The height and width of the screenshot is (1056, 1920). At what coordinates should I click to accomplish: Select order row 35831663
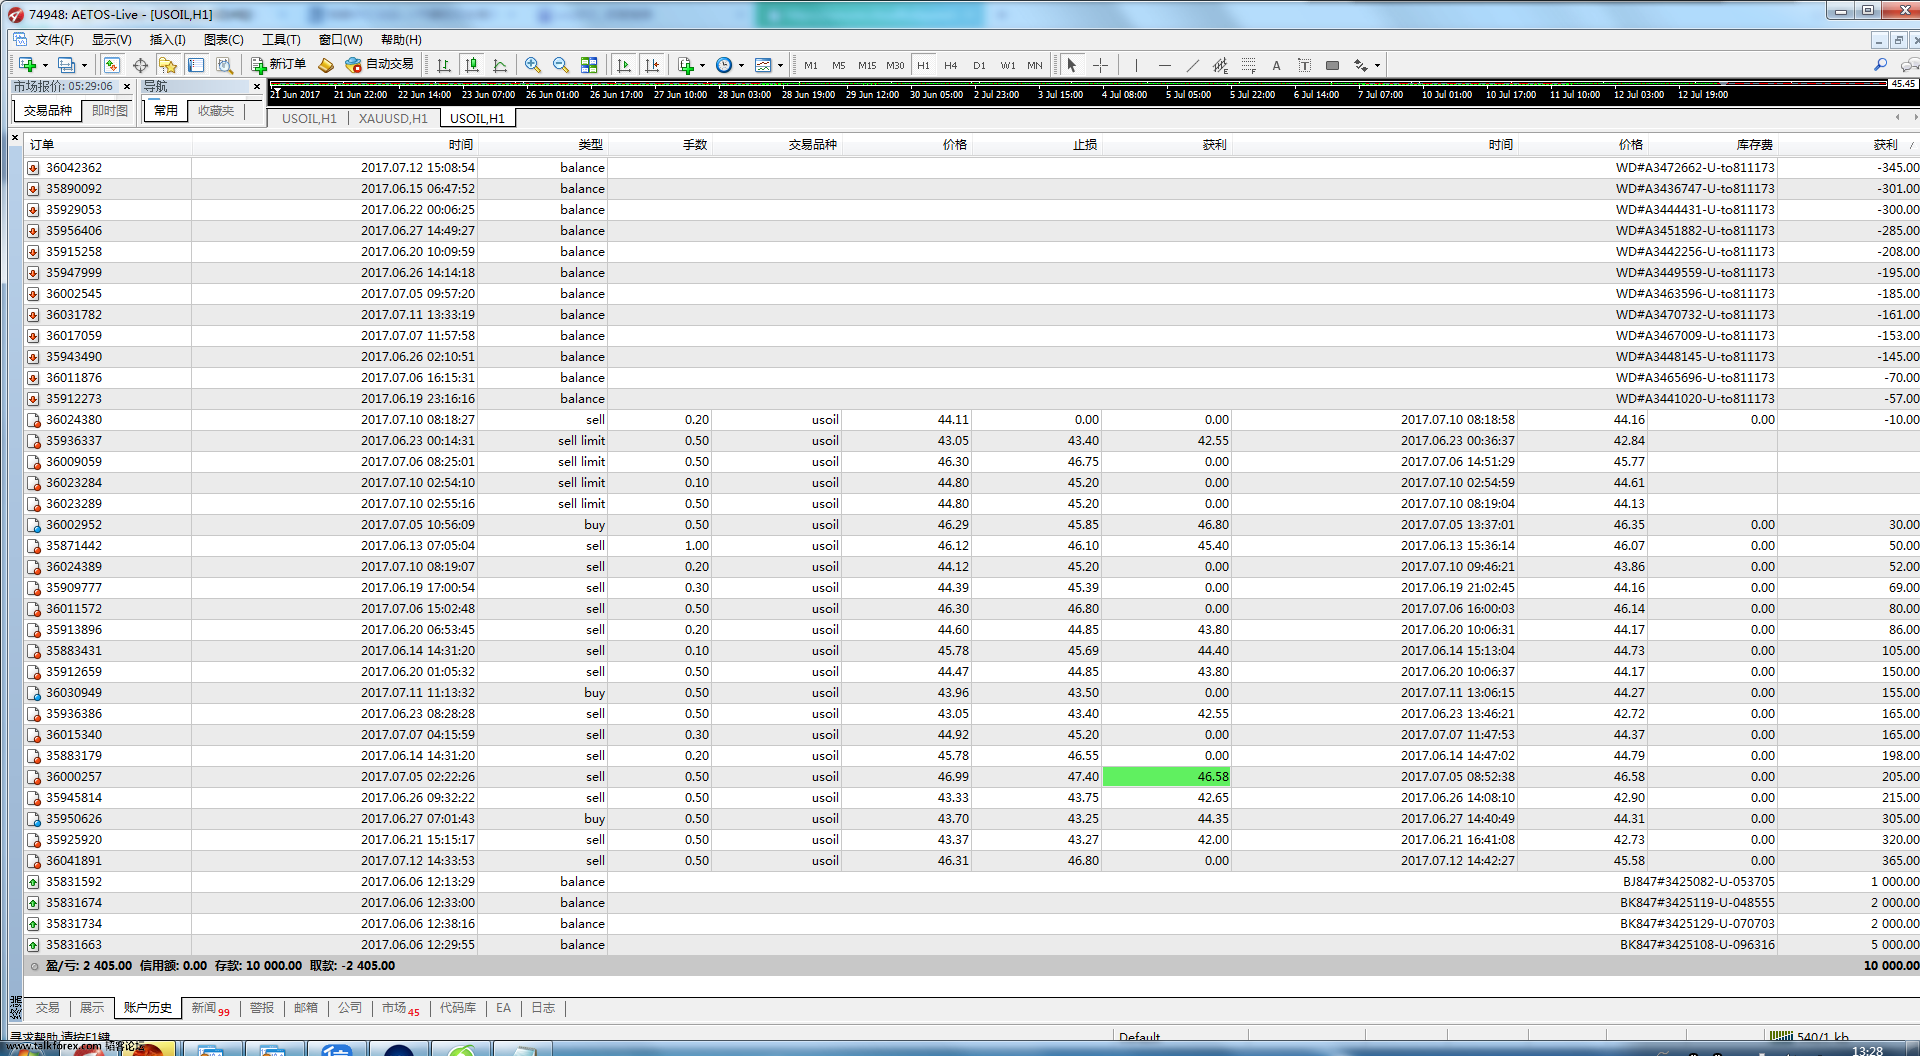(971, 945)
